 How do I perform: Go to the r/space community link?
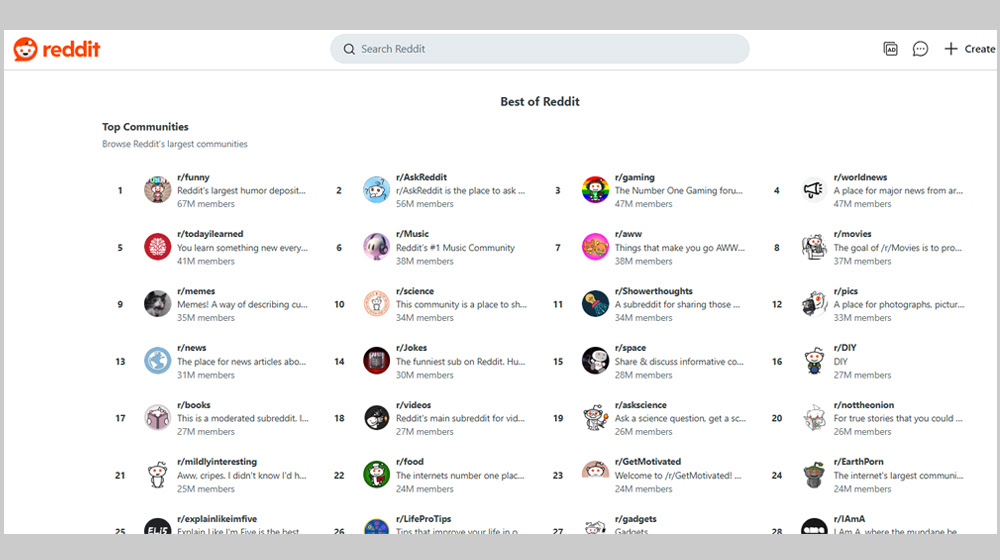tap(630, 348)
